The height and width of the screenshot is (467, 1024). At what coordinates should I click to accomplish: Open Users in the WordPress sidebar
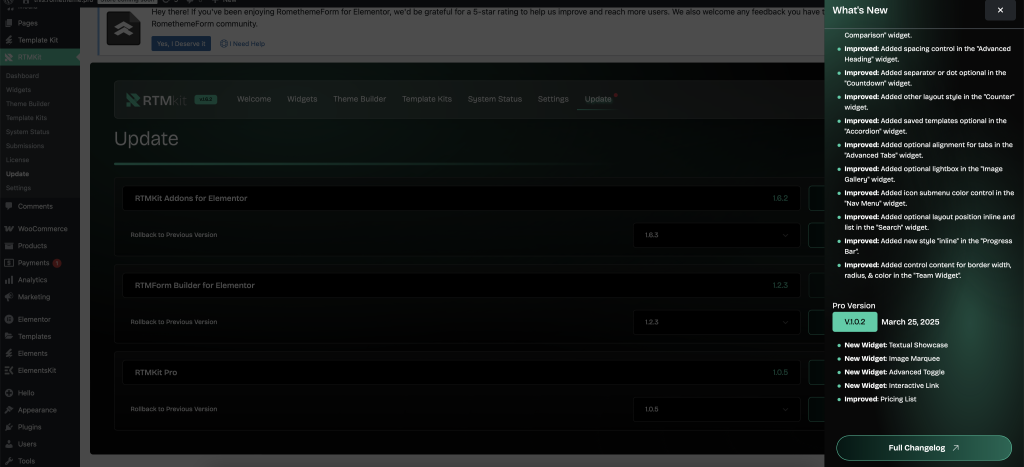click(27, 444)
